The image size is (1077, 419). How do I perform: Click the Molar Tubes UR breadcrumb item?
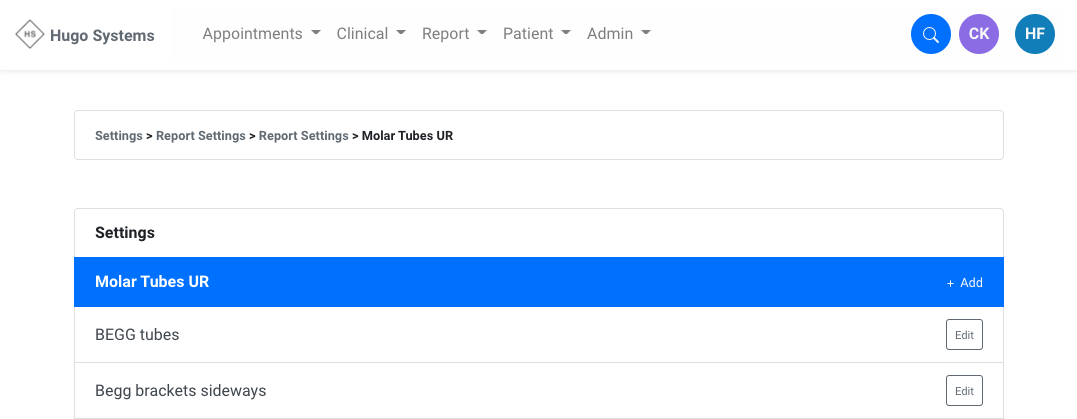click(x=407, y=136)
